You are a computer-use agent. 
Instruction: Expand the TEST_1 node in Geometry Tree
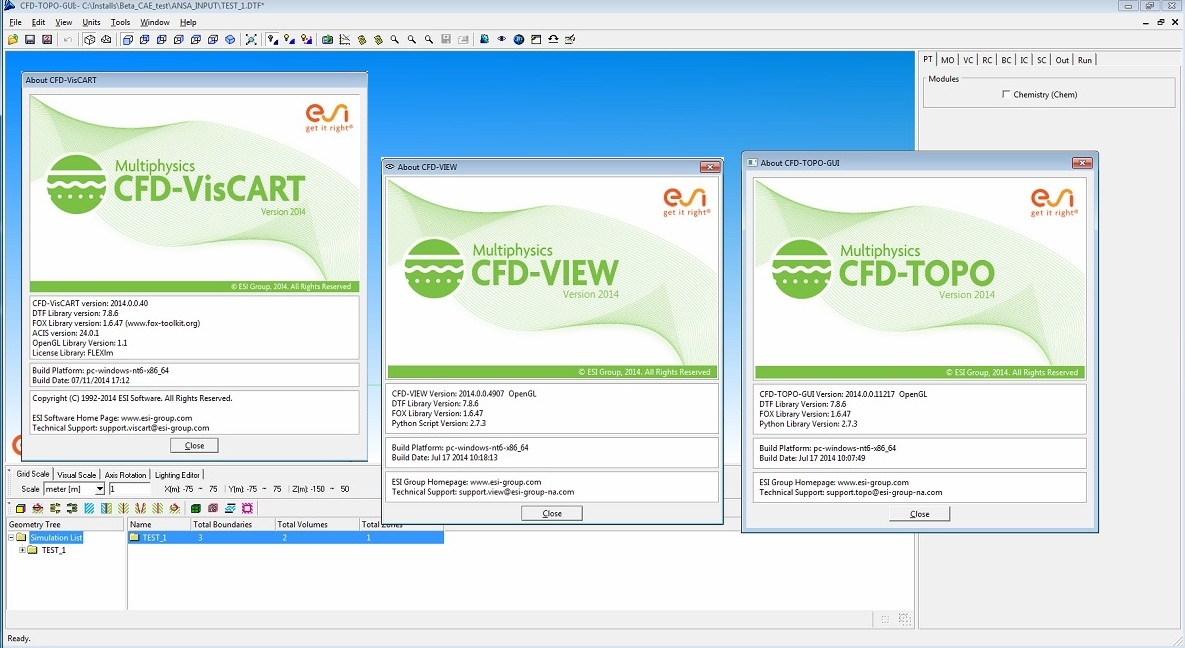[22, 550]
